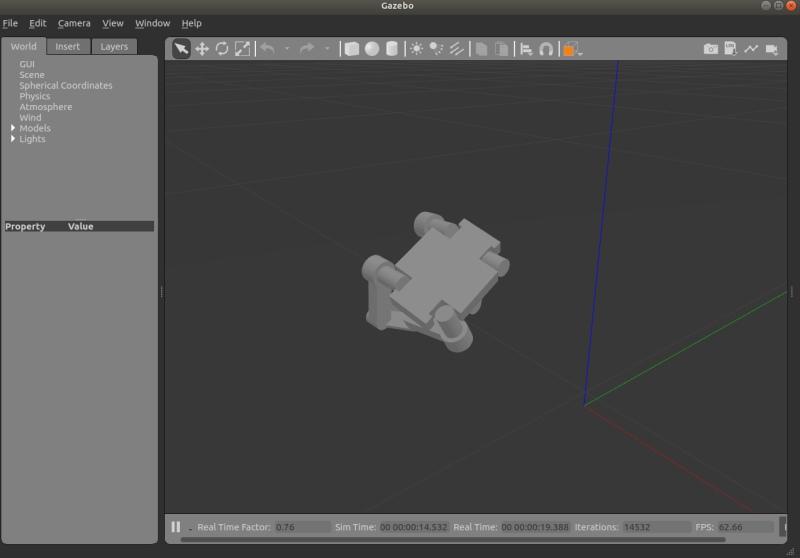Click the Iterations value field
The width and height of the screenshot is (800, 558).
pos(657,527)
